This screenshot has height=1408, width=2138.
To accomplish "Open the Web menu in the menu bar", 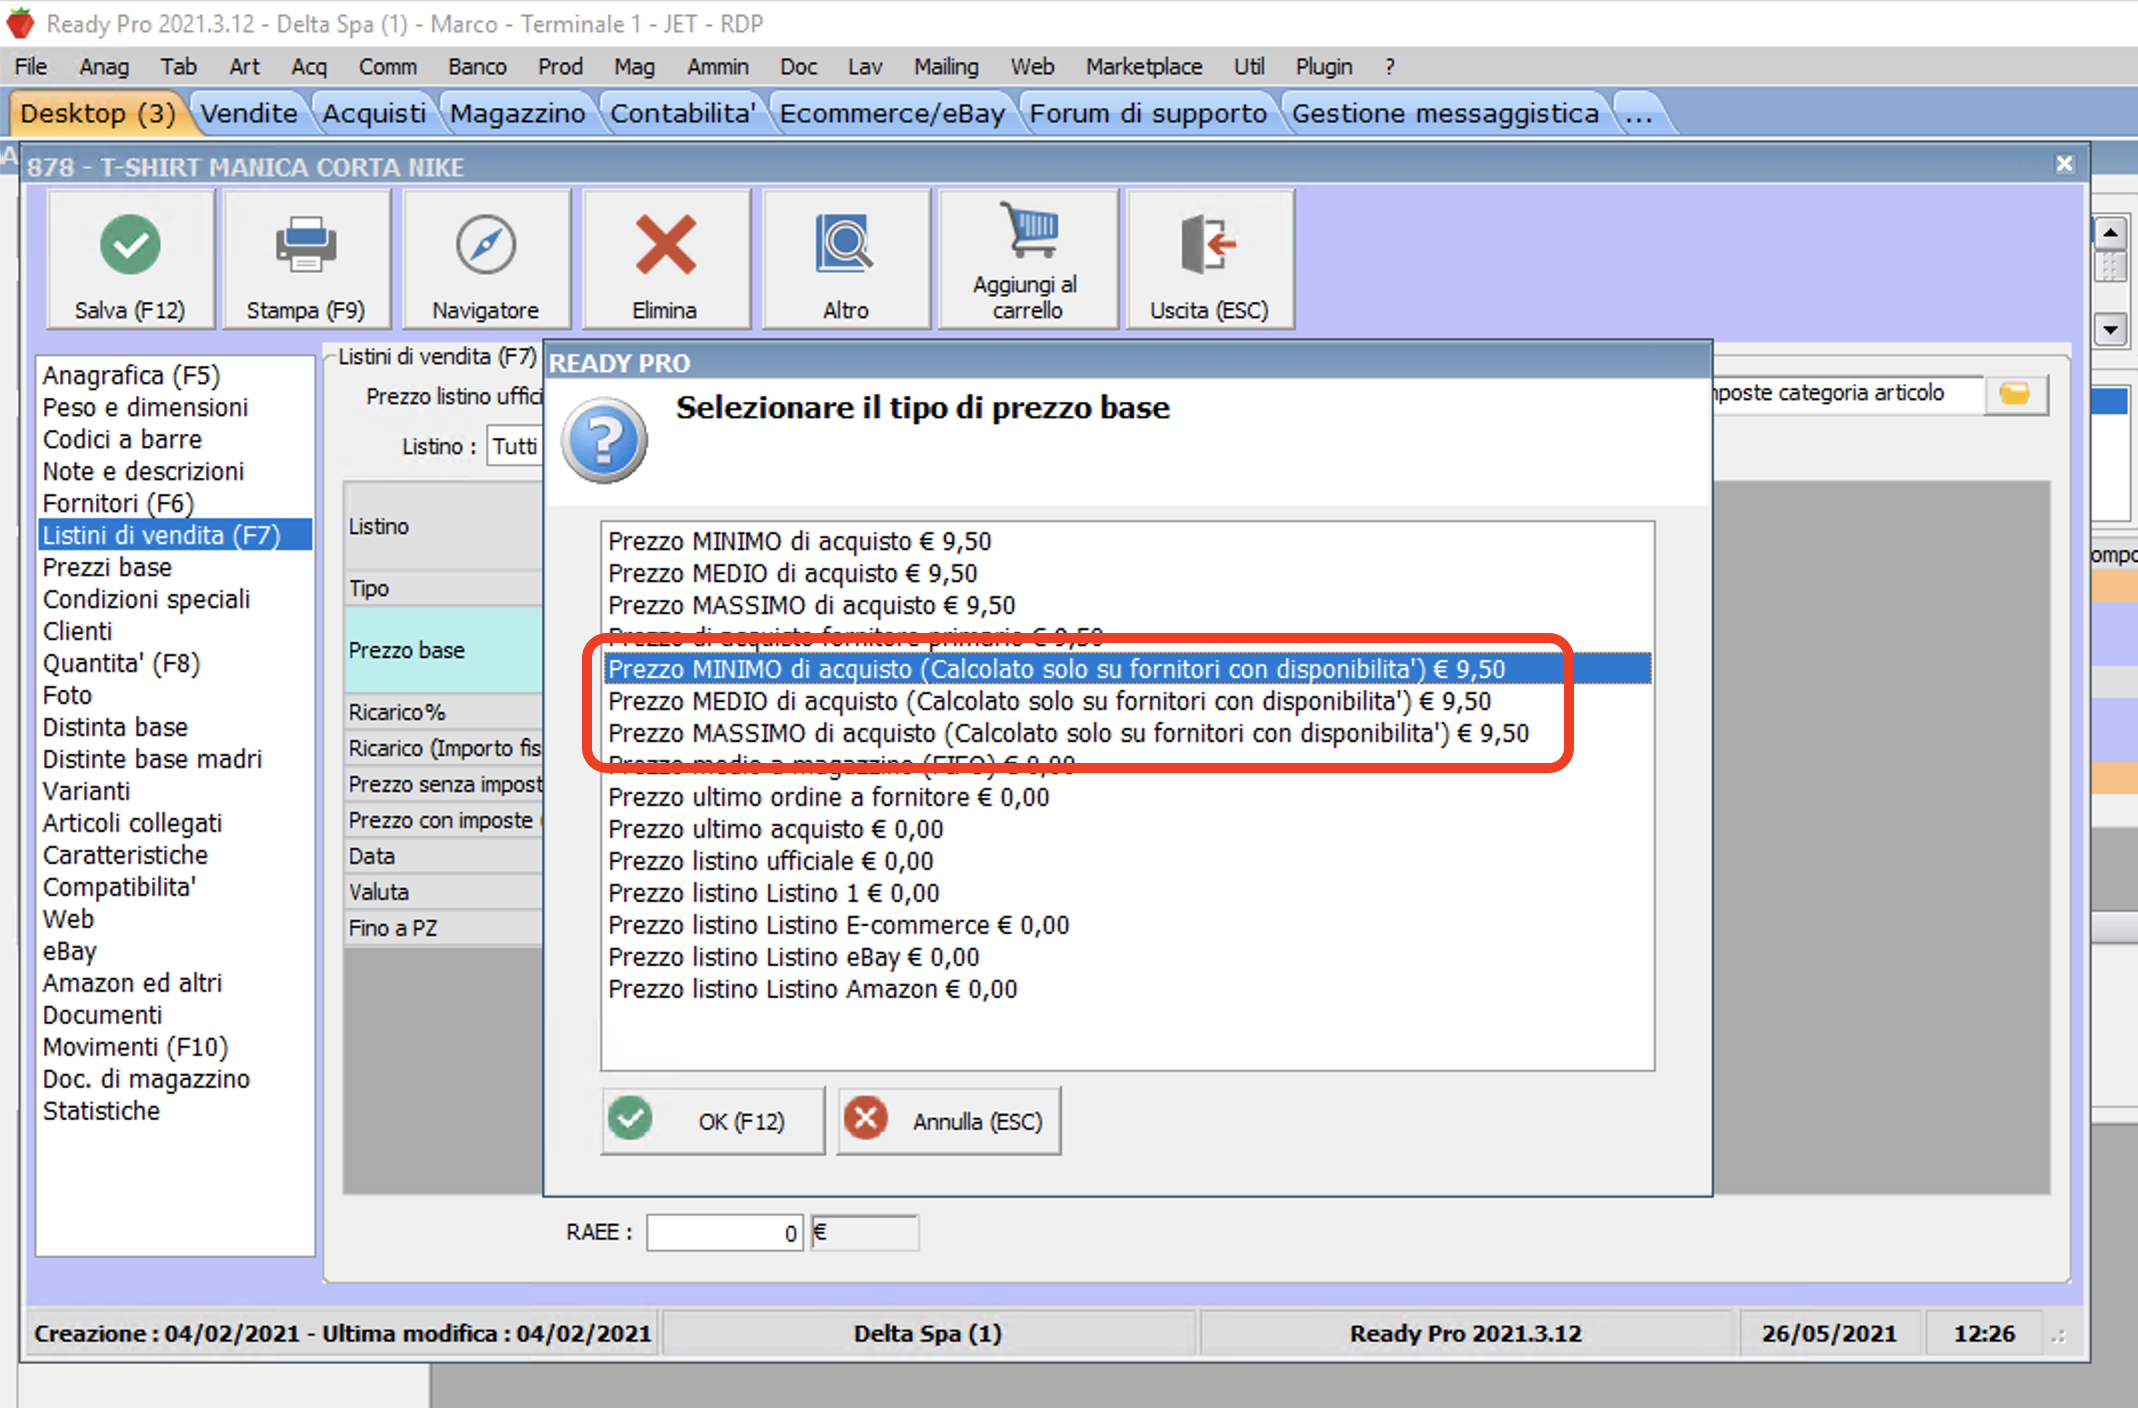I will tap(1032, 67).
